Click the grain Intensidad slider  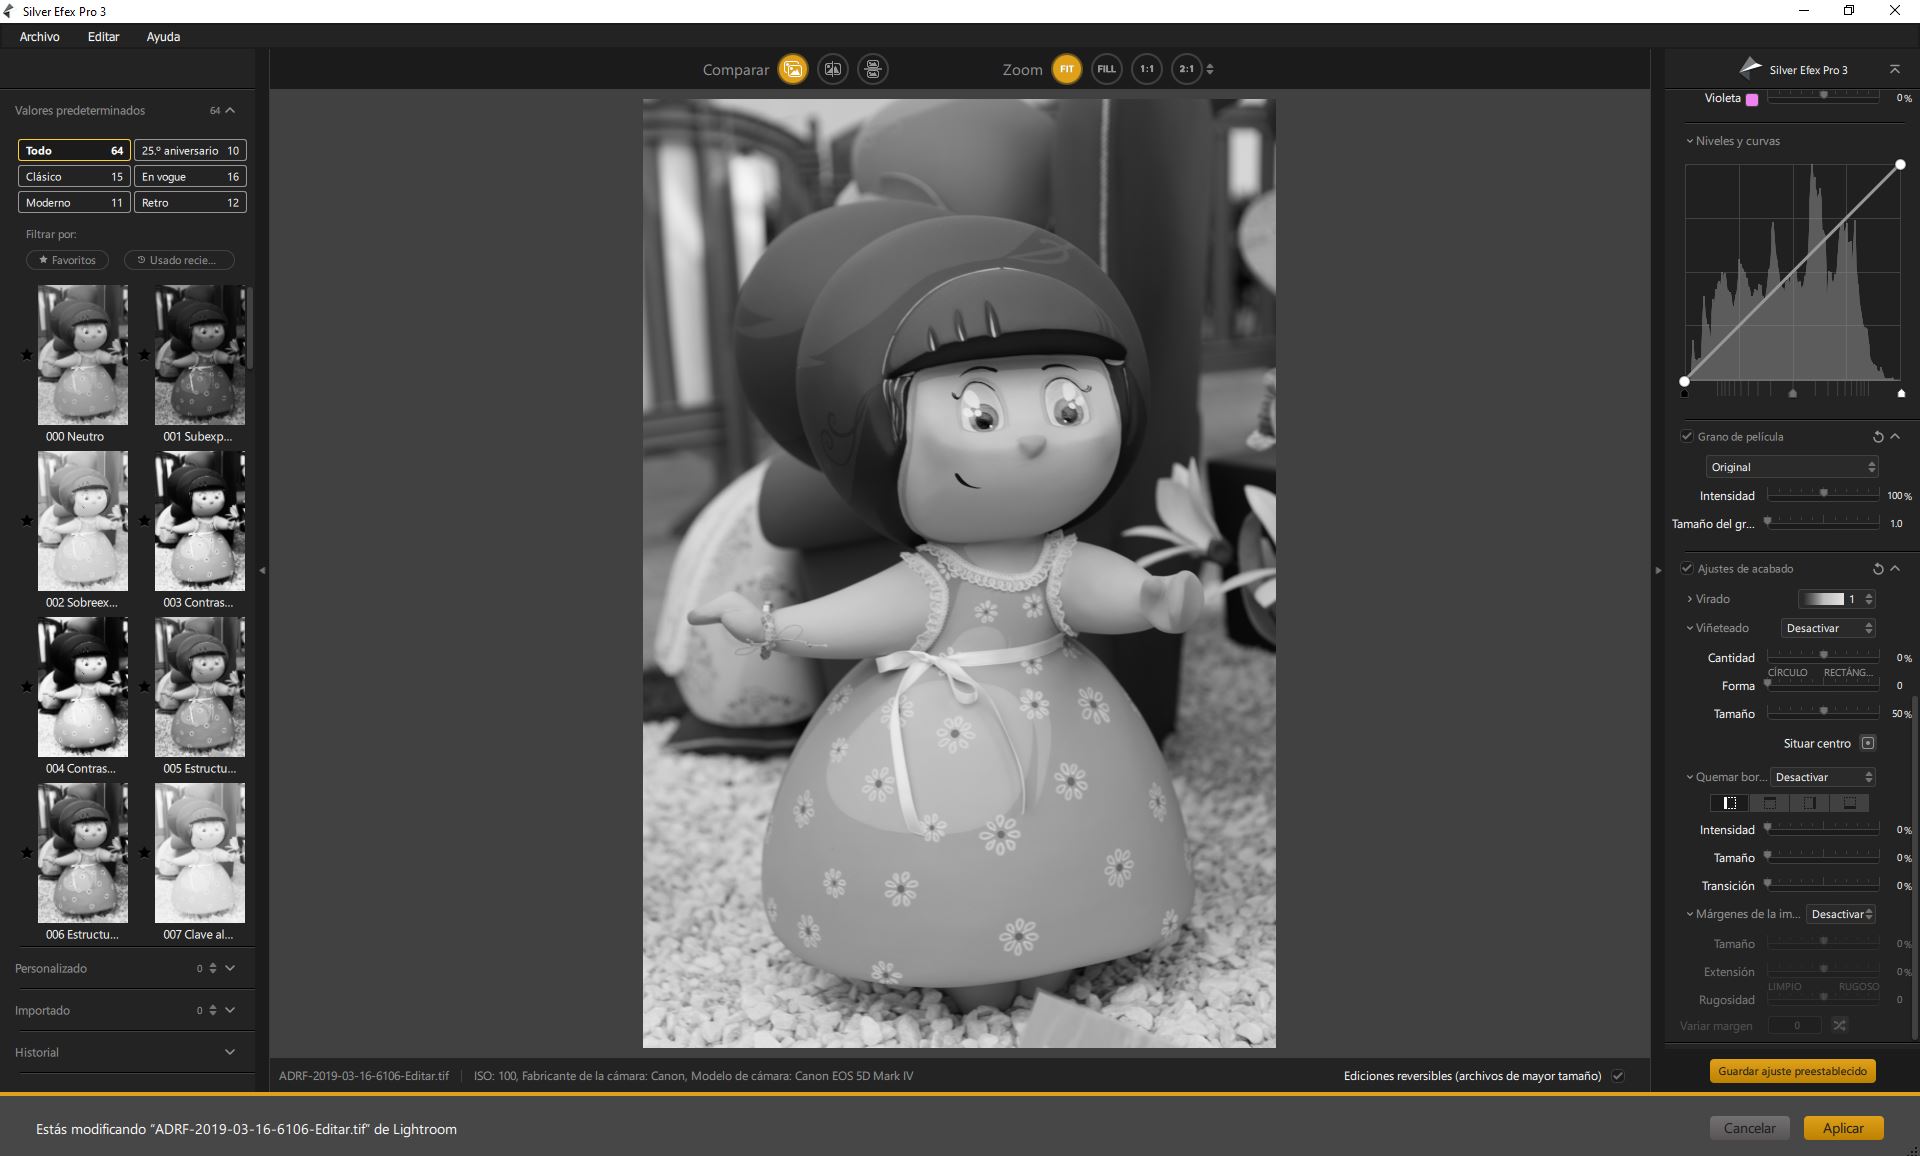pyautogui.click(x=1823, y=494)
